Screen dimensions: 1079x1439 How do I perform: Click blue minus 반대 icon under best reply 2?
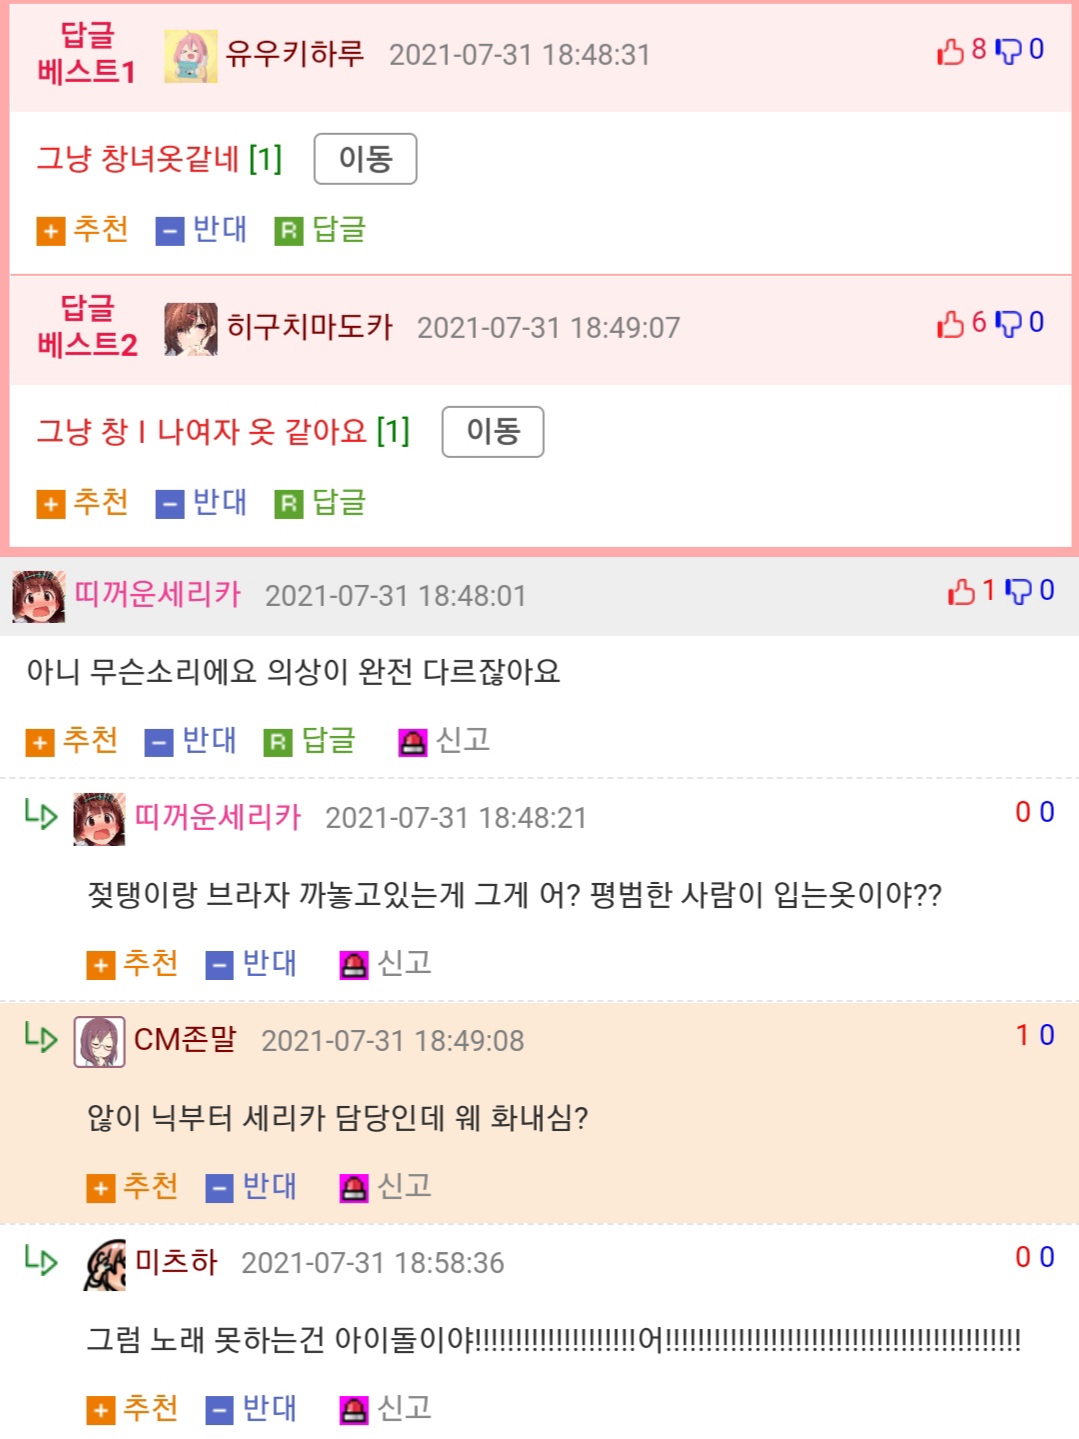point(170,504)
